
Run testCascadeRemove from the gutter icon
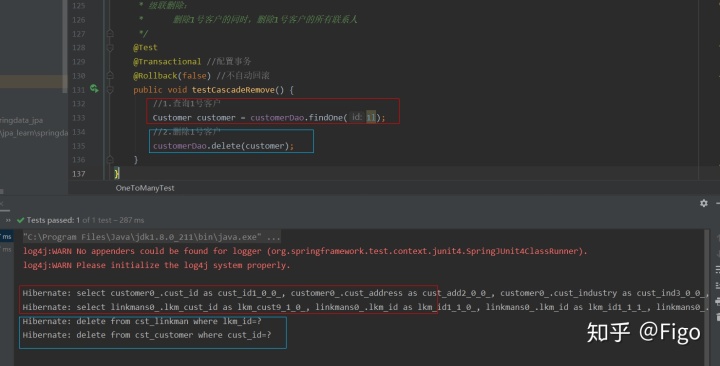[x=94, y=88]
